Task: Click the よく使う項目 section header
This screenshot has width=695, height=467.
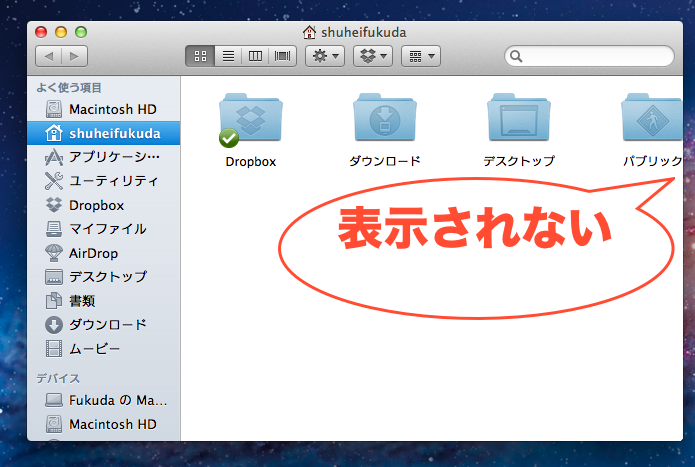Action: 69,87
